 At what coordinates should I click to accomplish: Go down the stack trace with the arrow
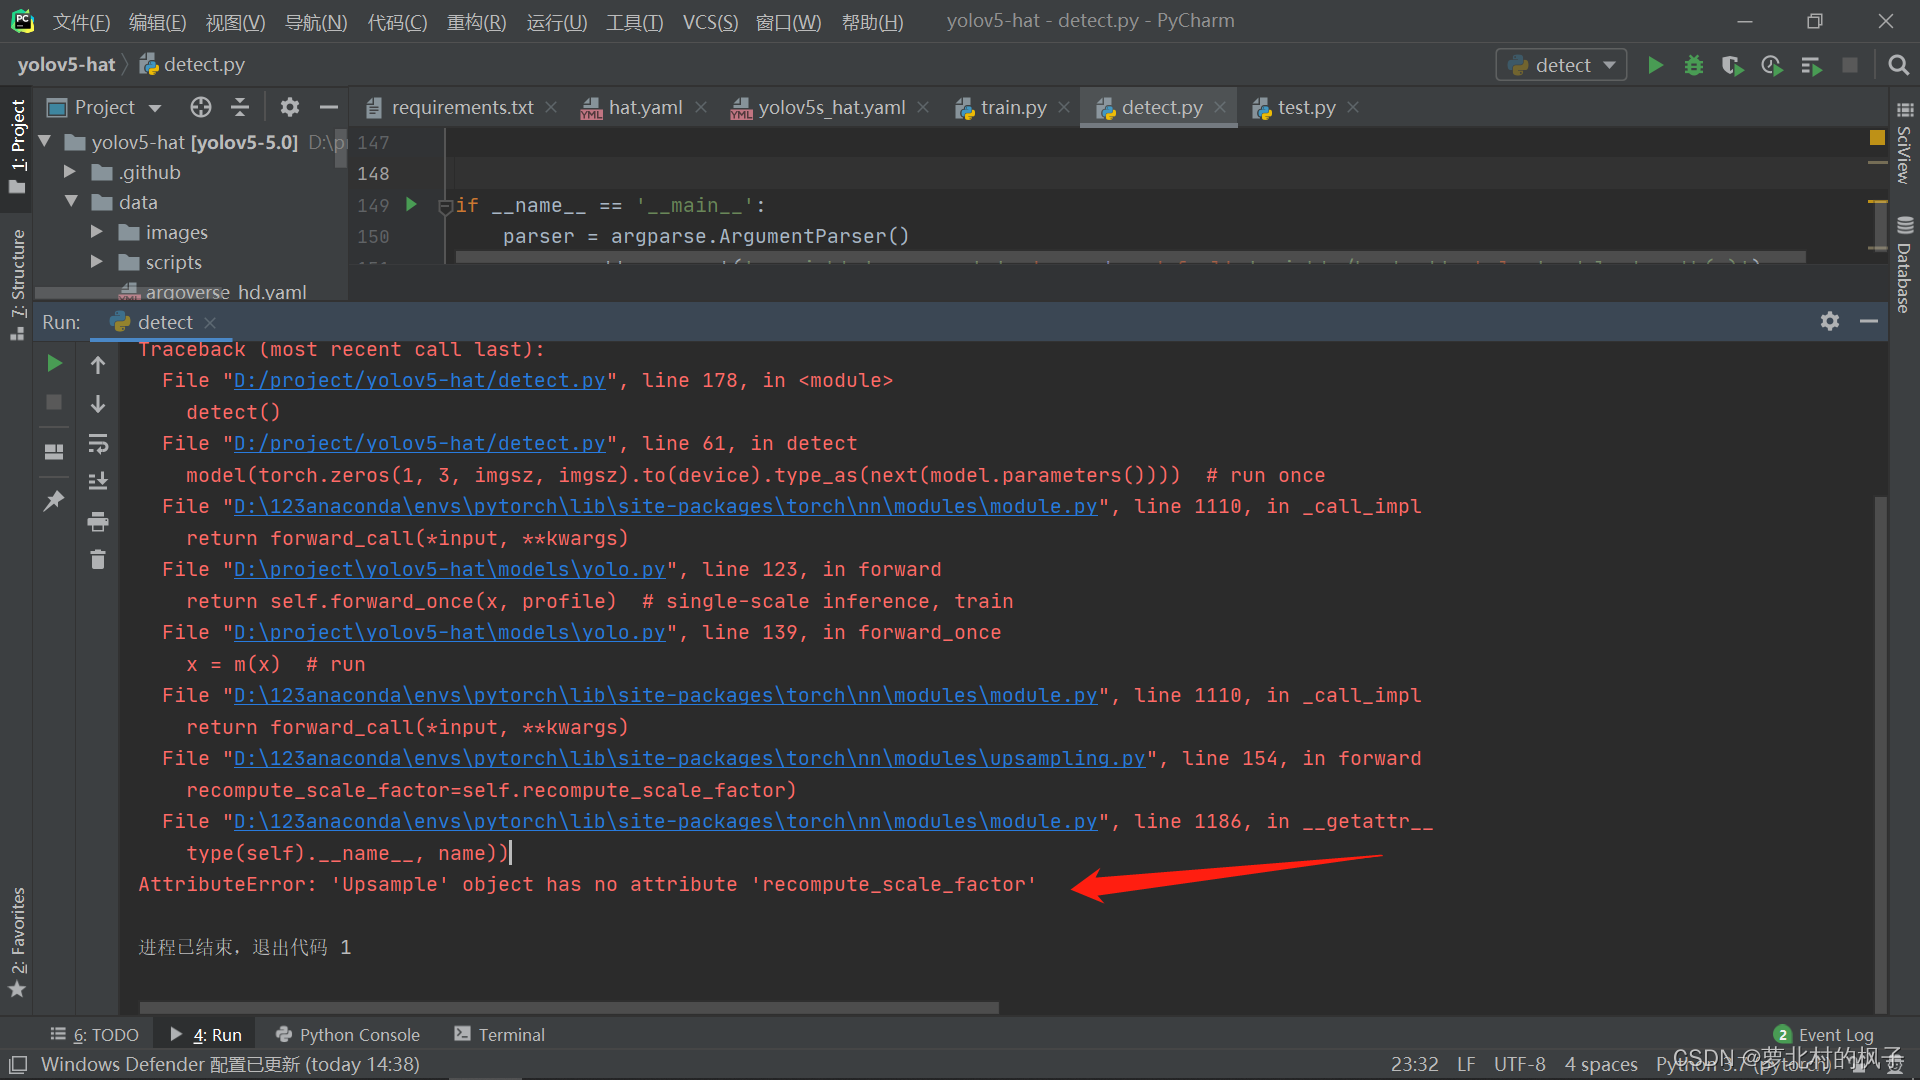98,404
